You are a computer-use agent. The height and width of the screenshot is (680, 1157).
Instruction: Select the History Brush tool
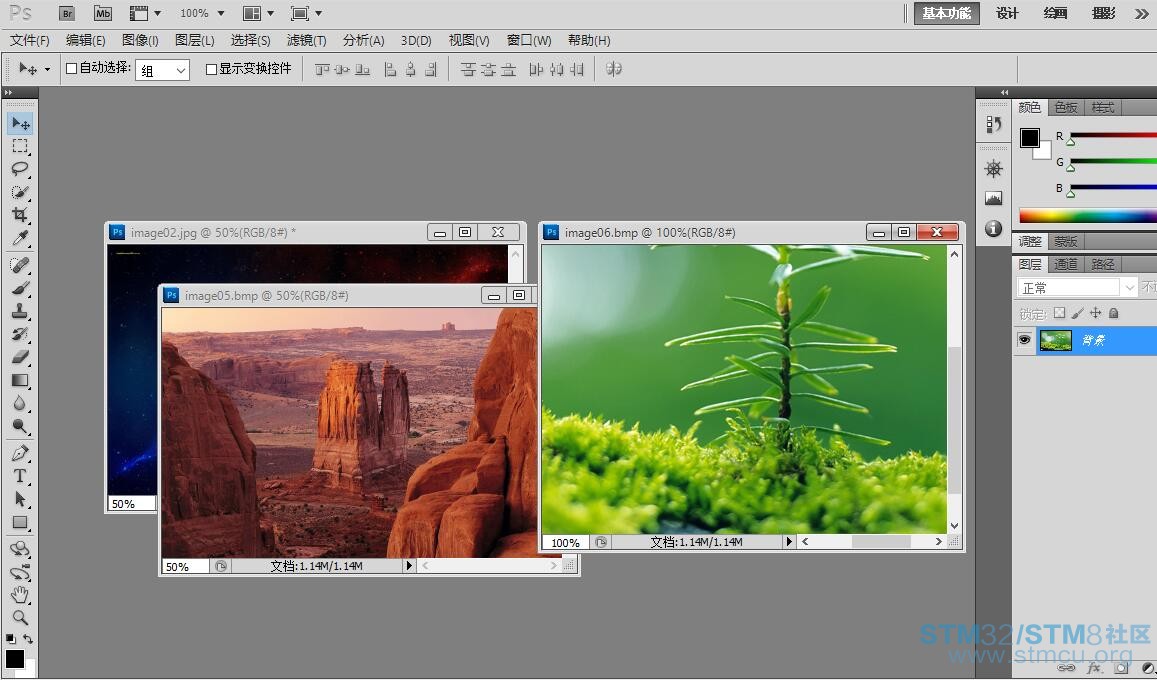[20, 333]
